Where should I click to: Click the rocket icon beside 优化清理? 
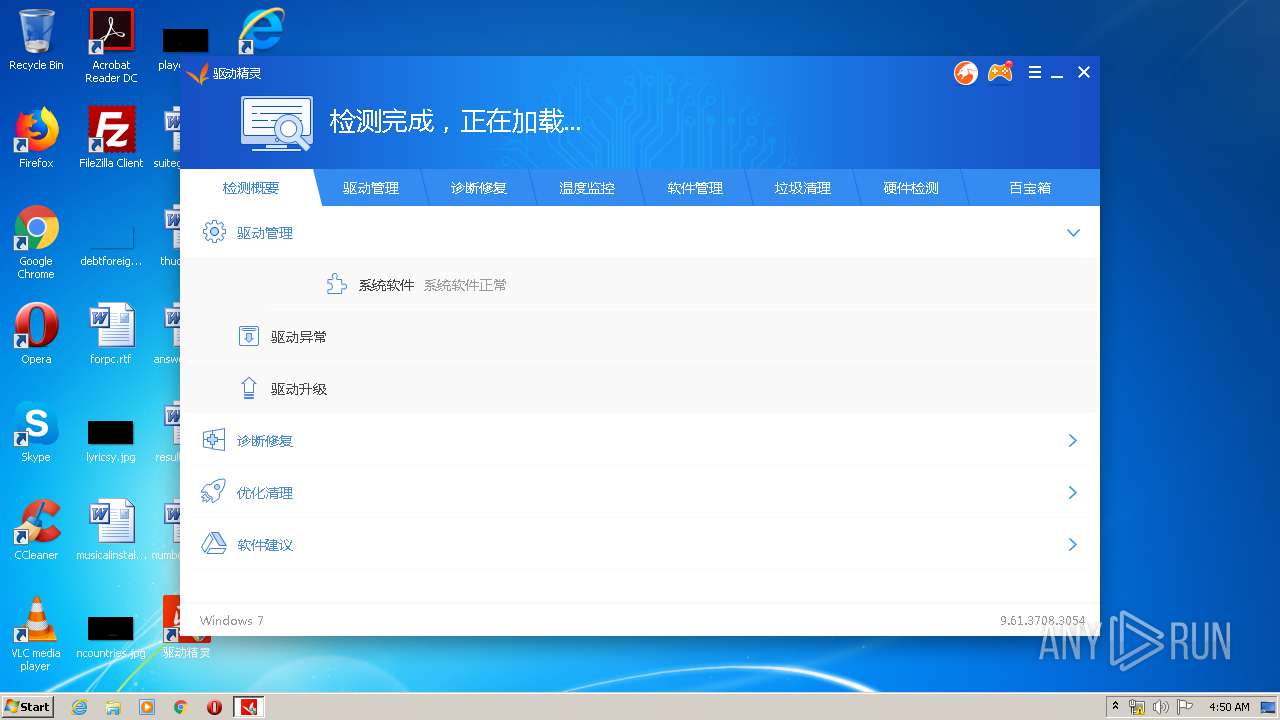[x=214, y=492]
